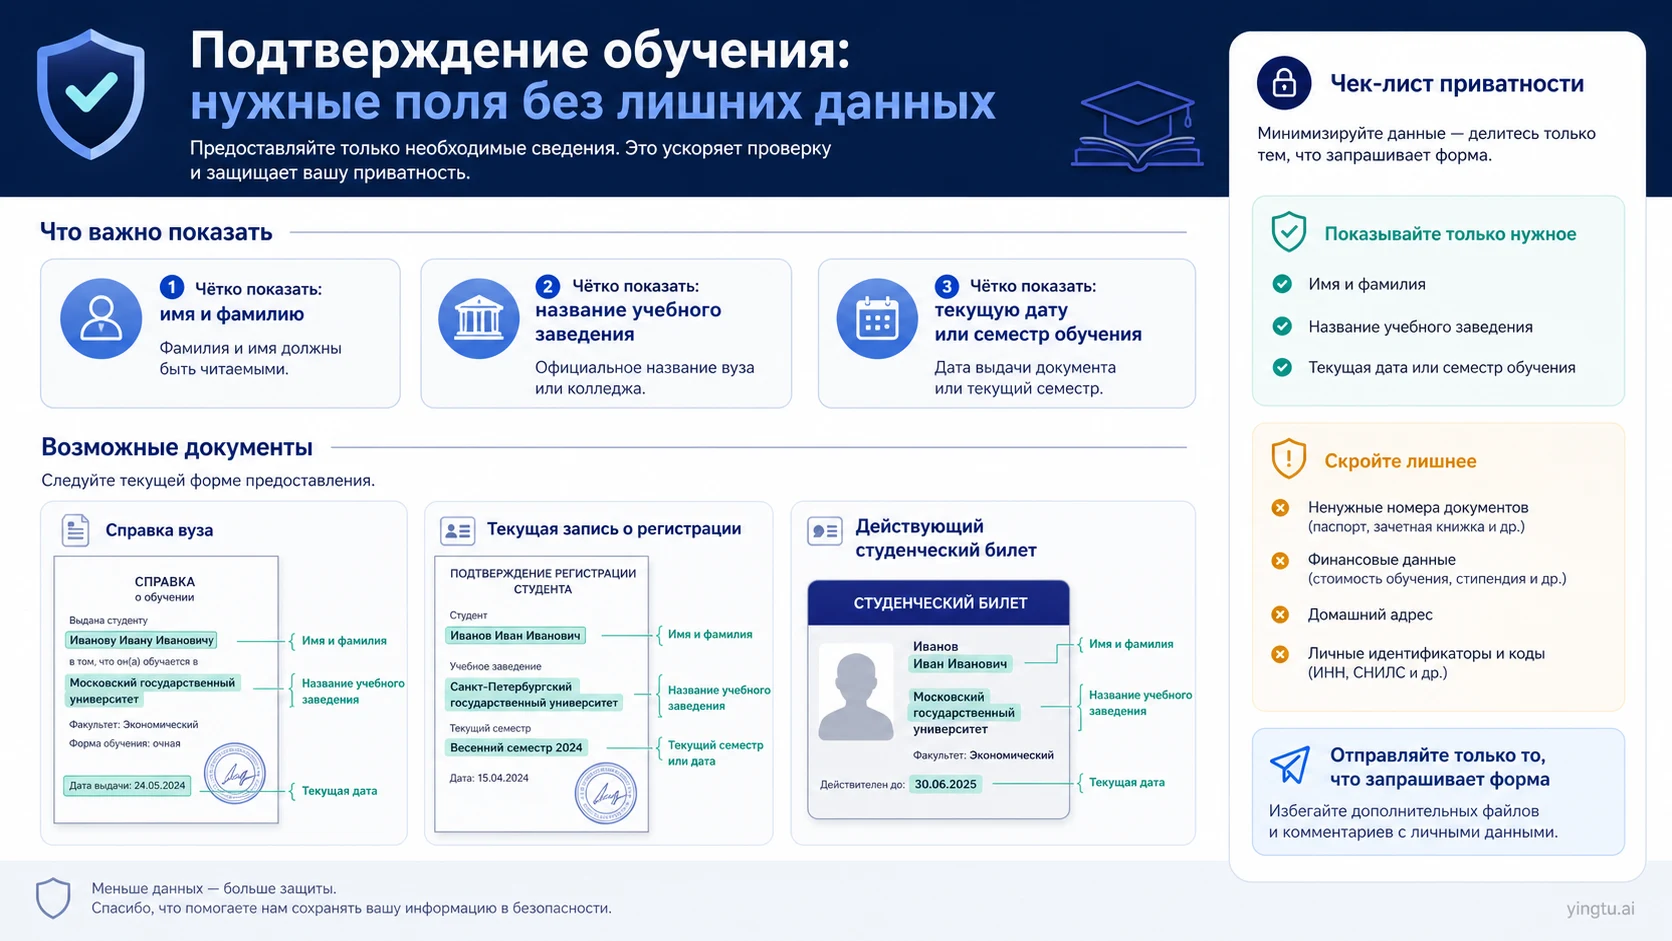Click the ID icon next to Действующий студенческий билет

tap(825, 531)
